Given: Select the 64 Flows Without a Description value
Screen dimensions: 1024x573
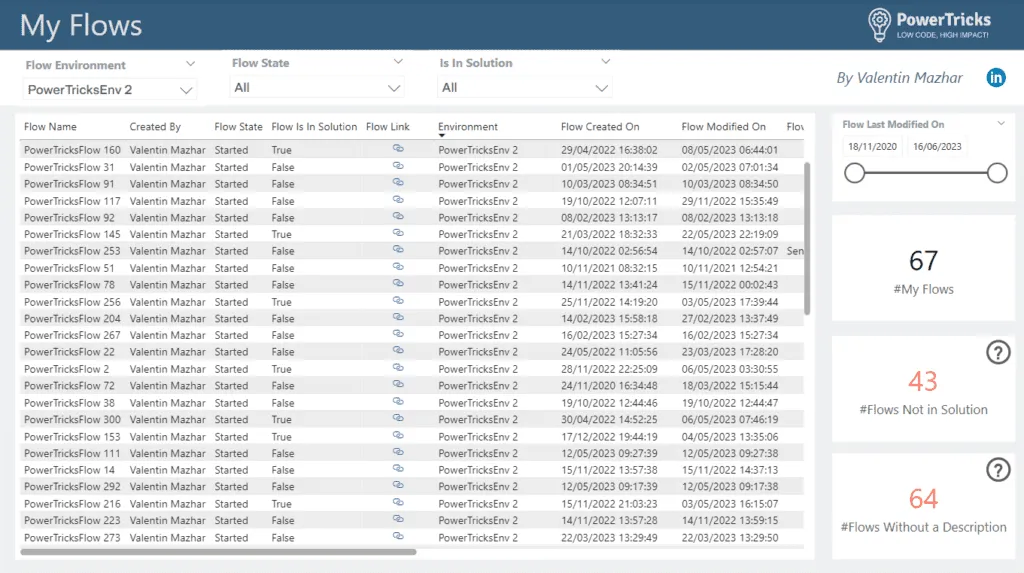Looking at the screenshot, I should click(x=923, y=499).
